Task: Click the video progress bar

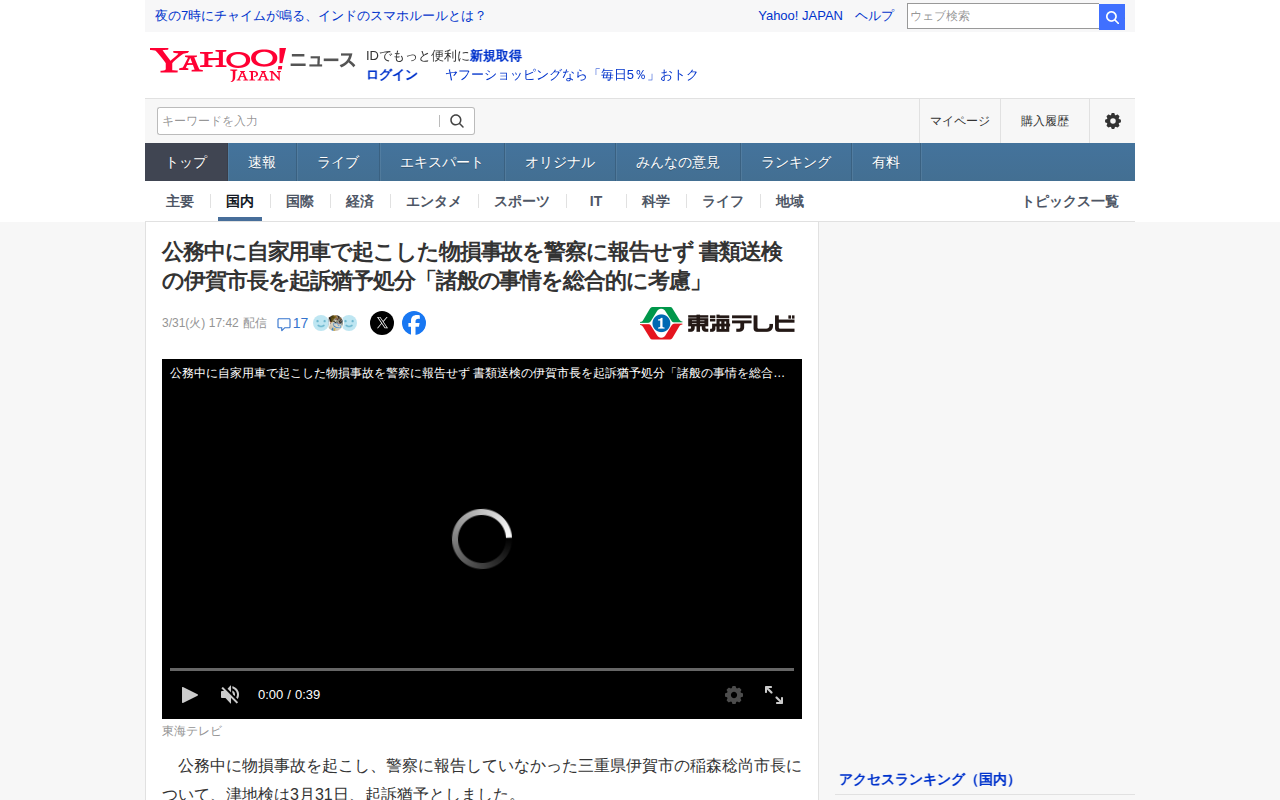Action: (x=481, y=669)
